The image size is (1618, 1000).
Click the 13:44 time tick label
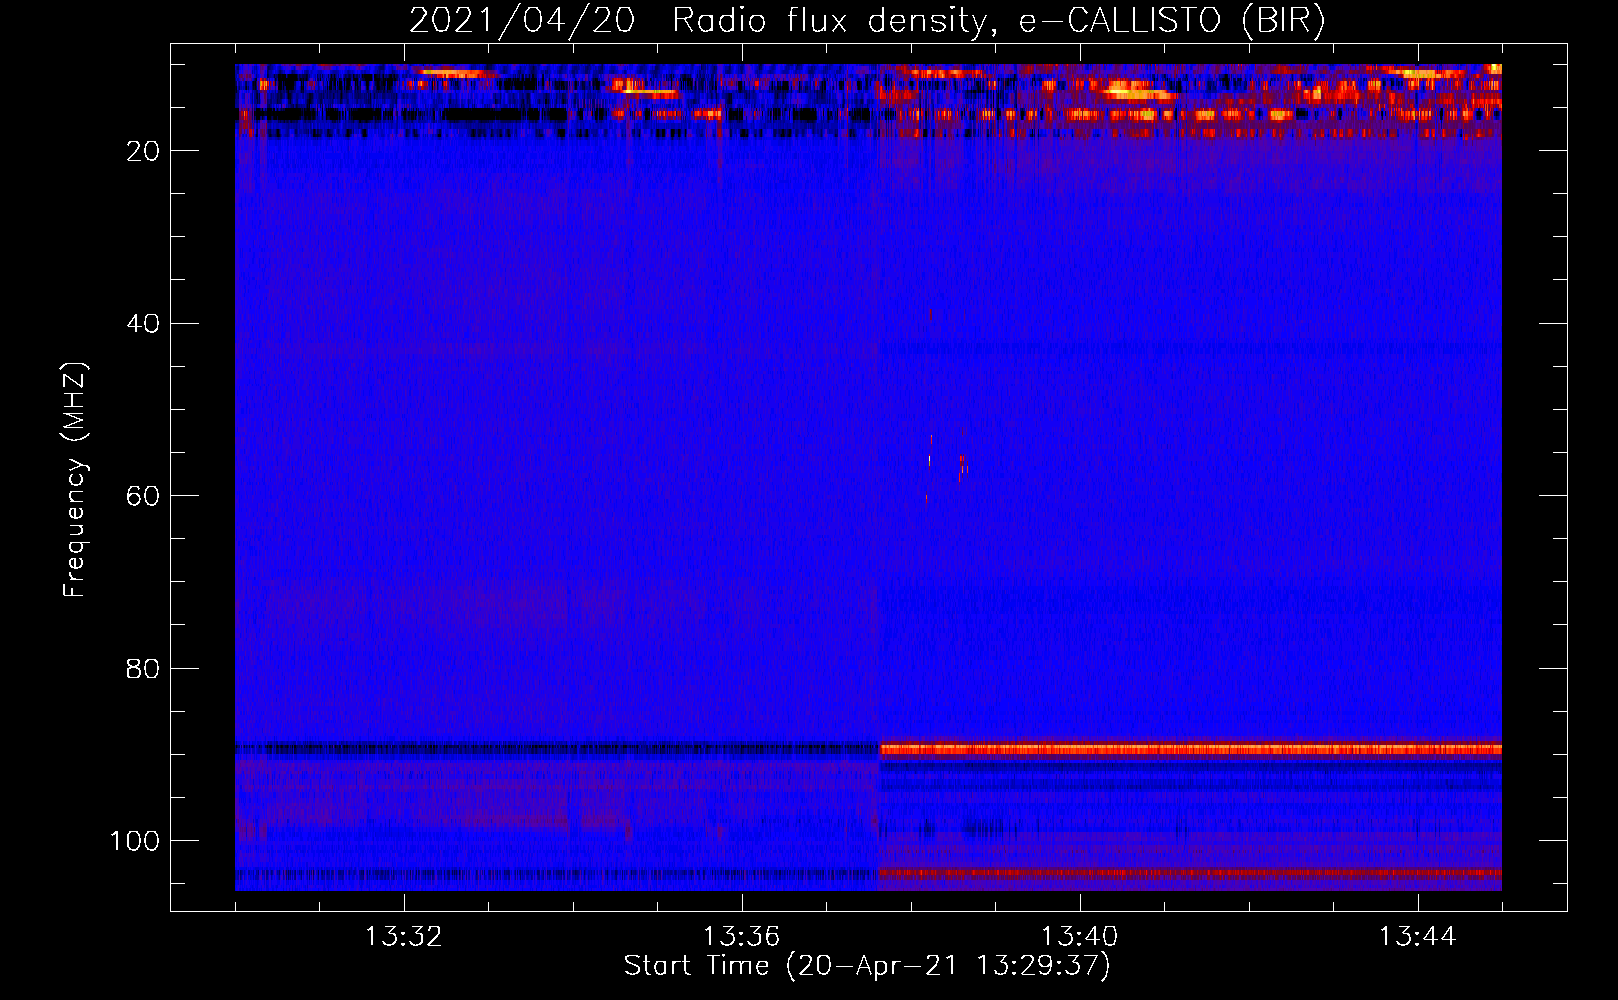coord(1417,937)
